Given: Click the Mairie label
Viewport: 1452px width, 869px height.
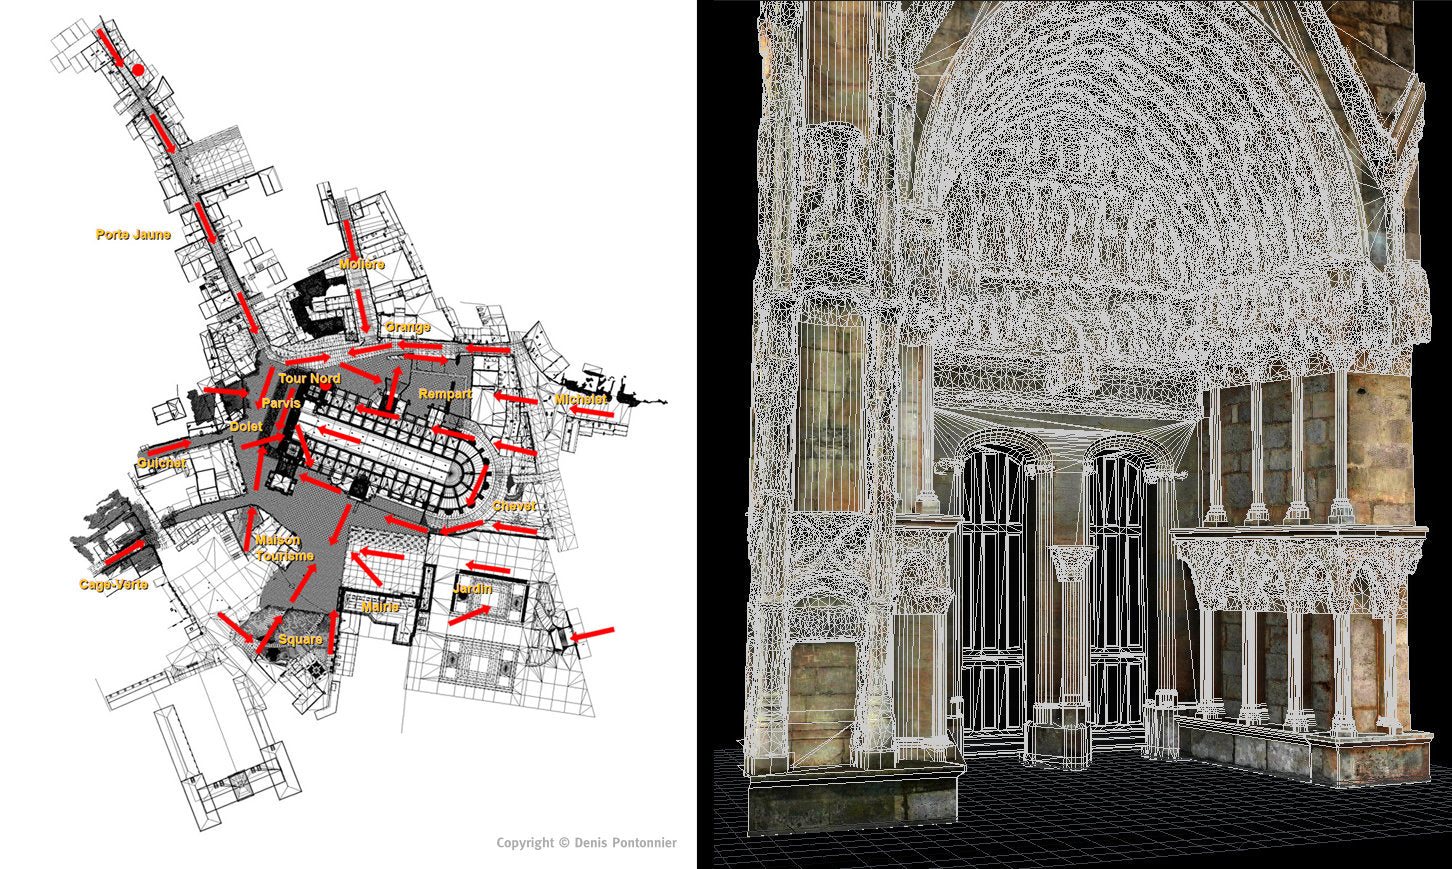Looking at the screenshot, I should click(x=380, y=607).
